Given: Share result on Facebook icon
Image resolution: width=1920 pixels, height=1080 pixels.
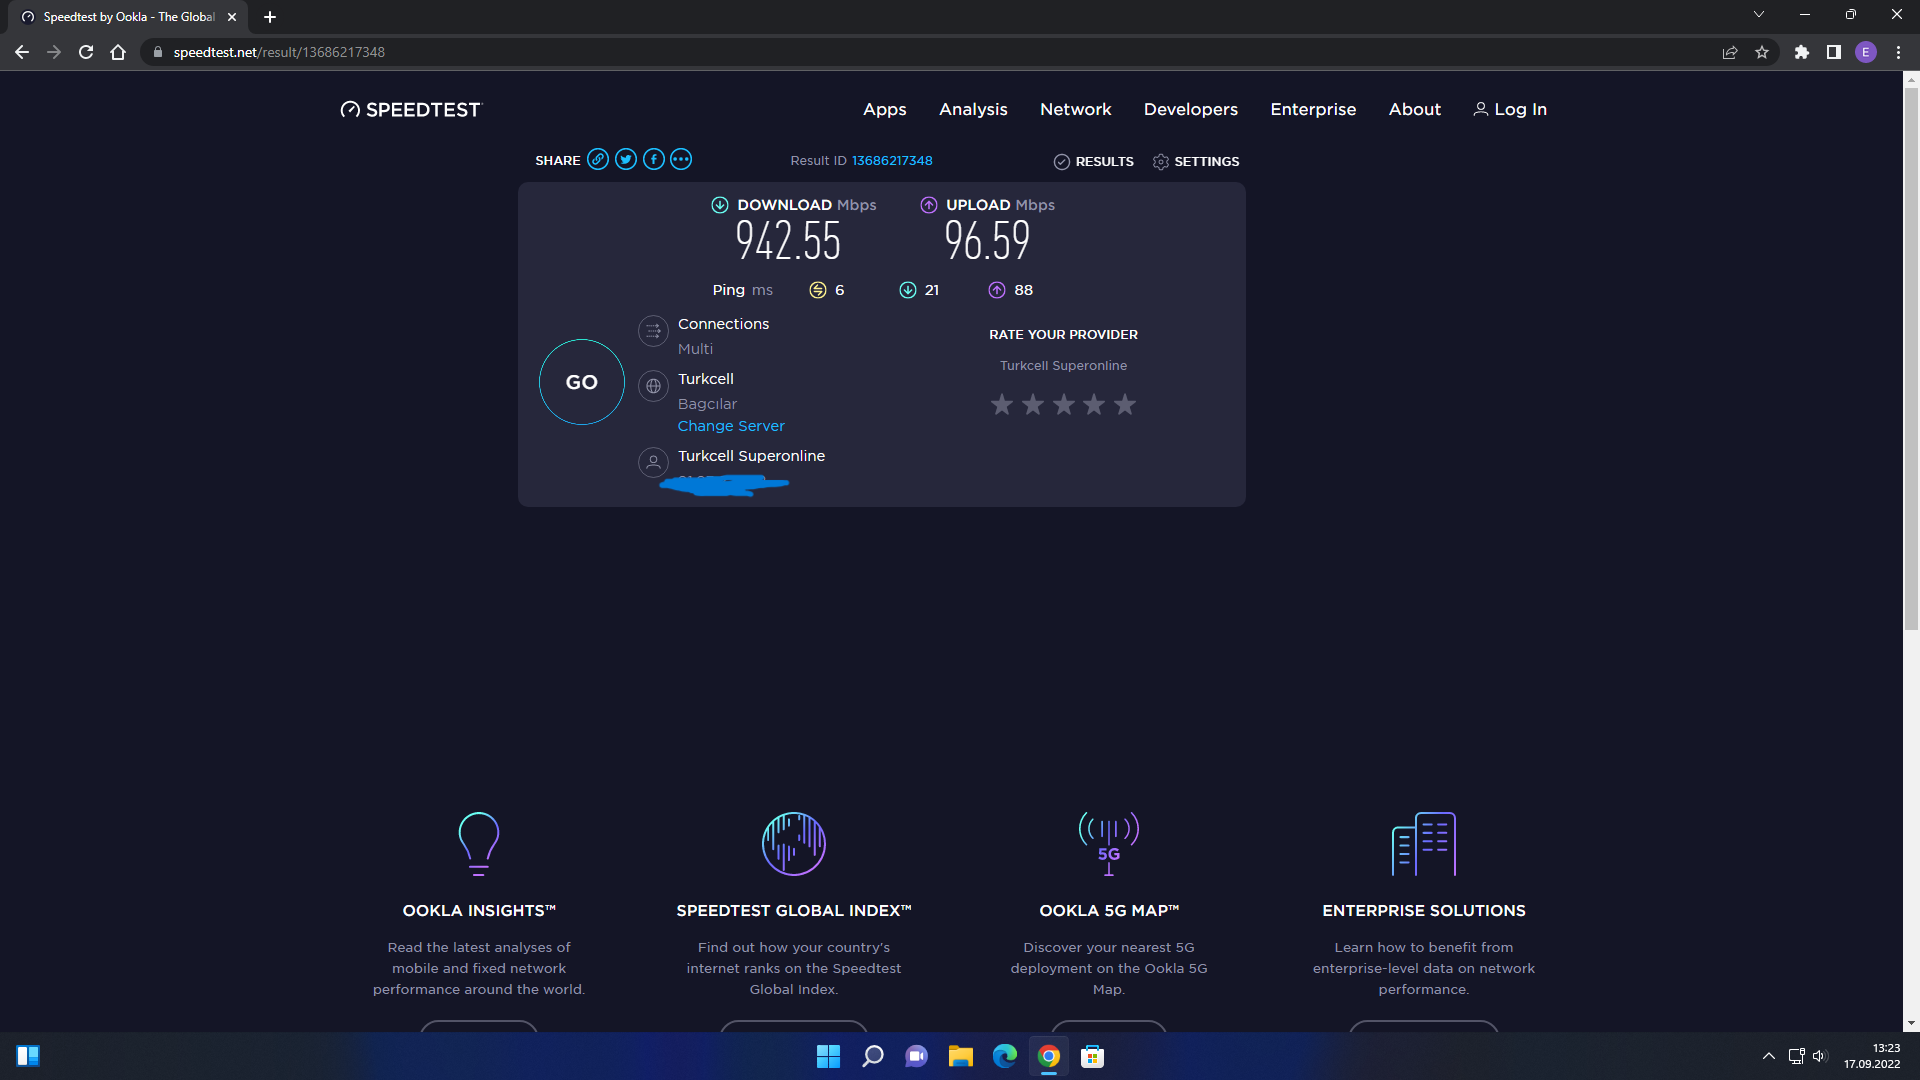Looking at the screenshot, I should [x=654, y=160].
